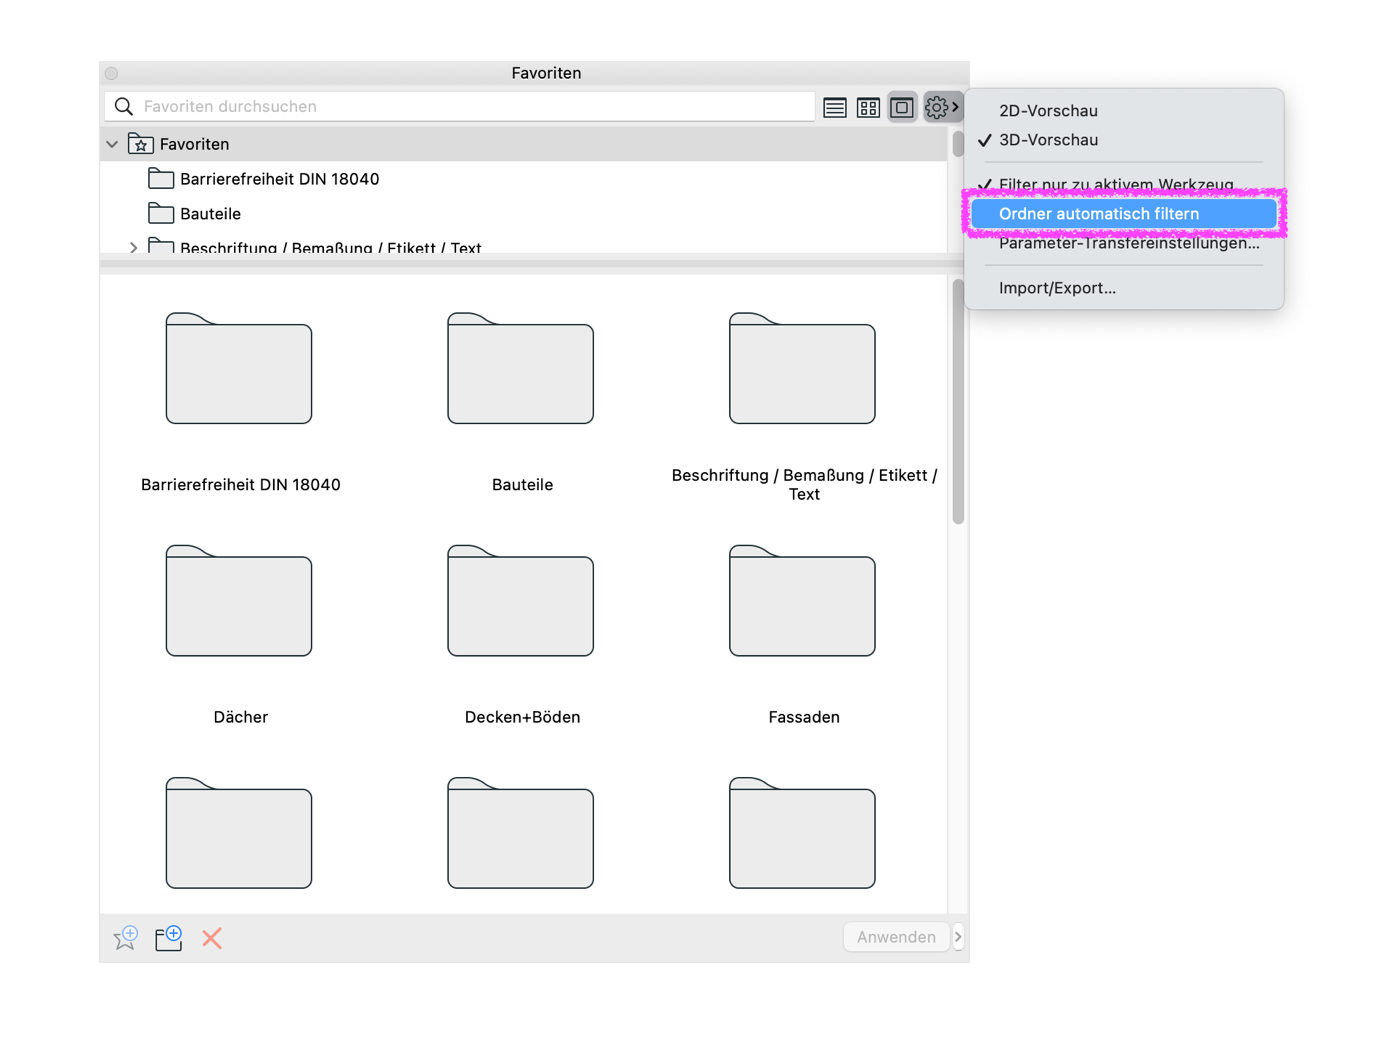
Task: Click the search magnifier icon
Action: pos(124,106)
